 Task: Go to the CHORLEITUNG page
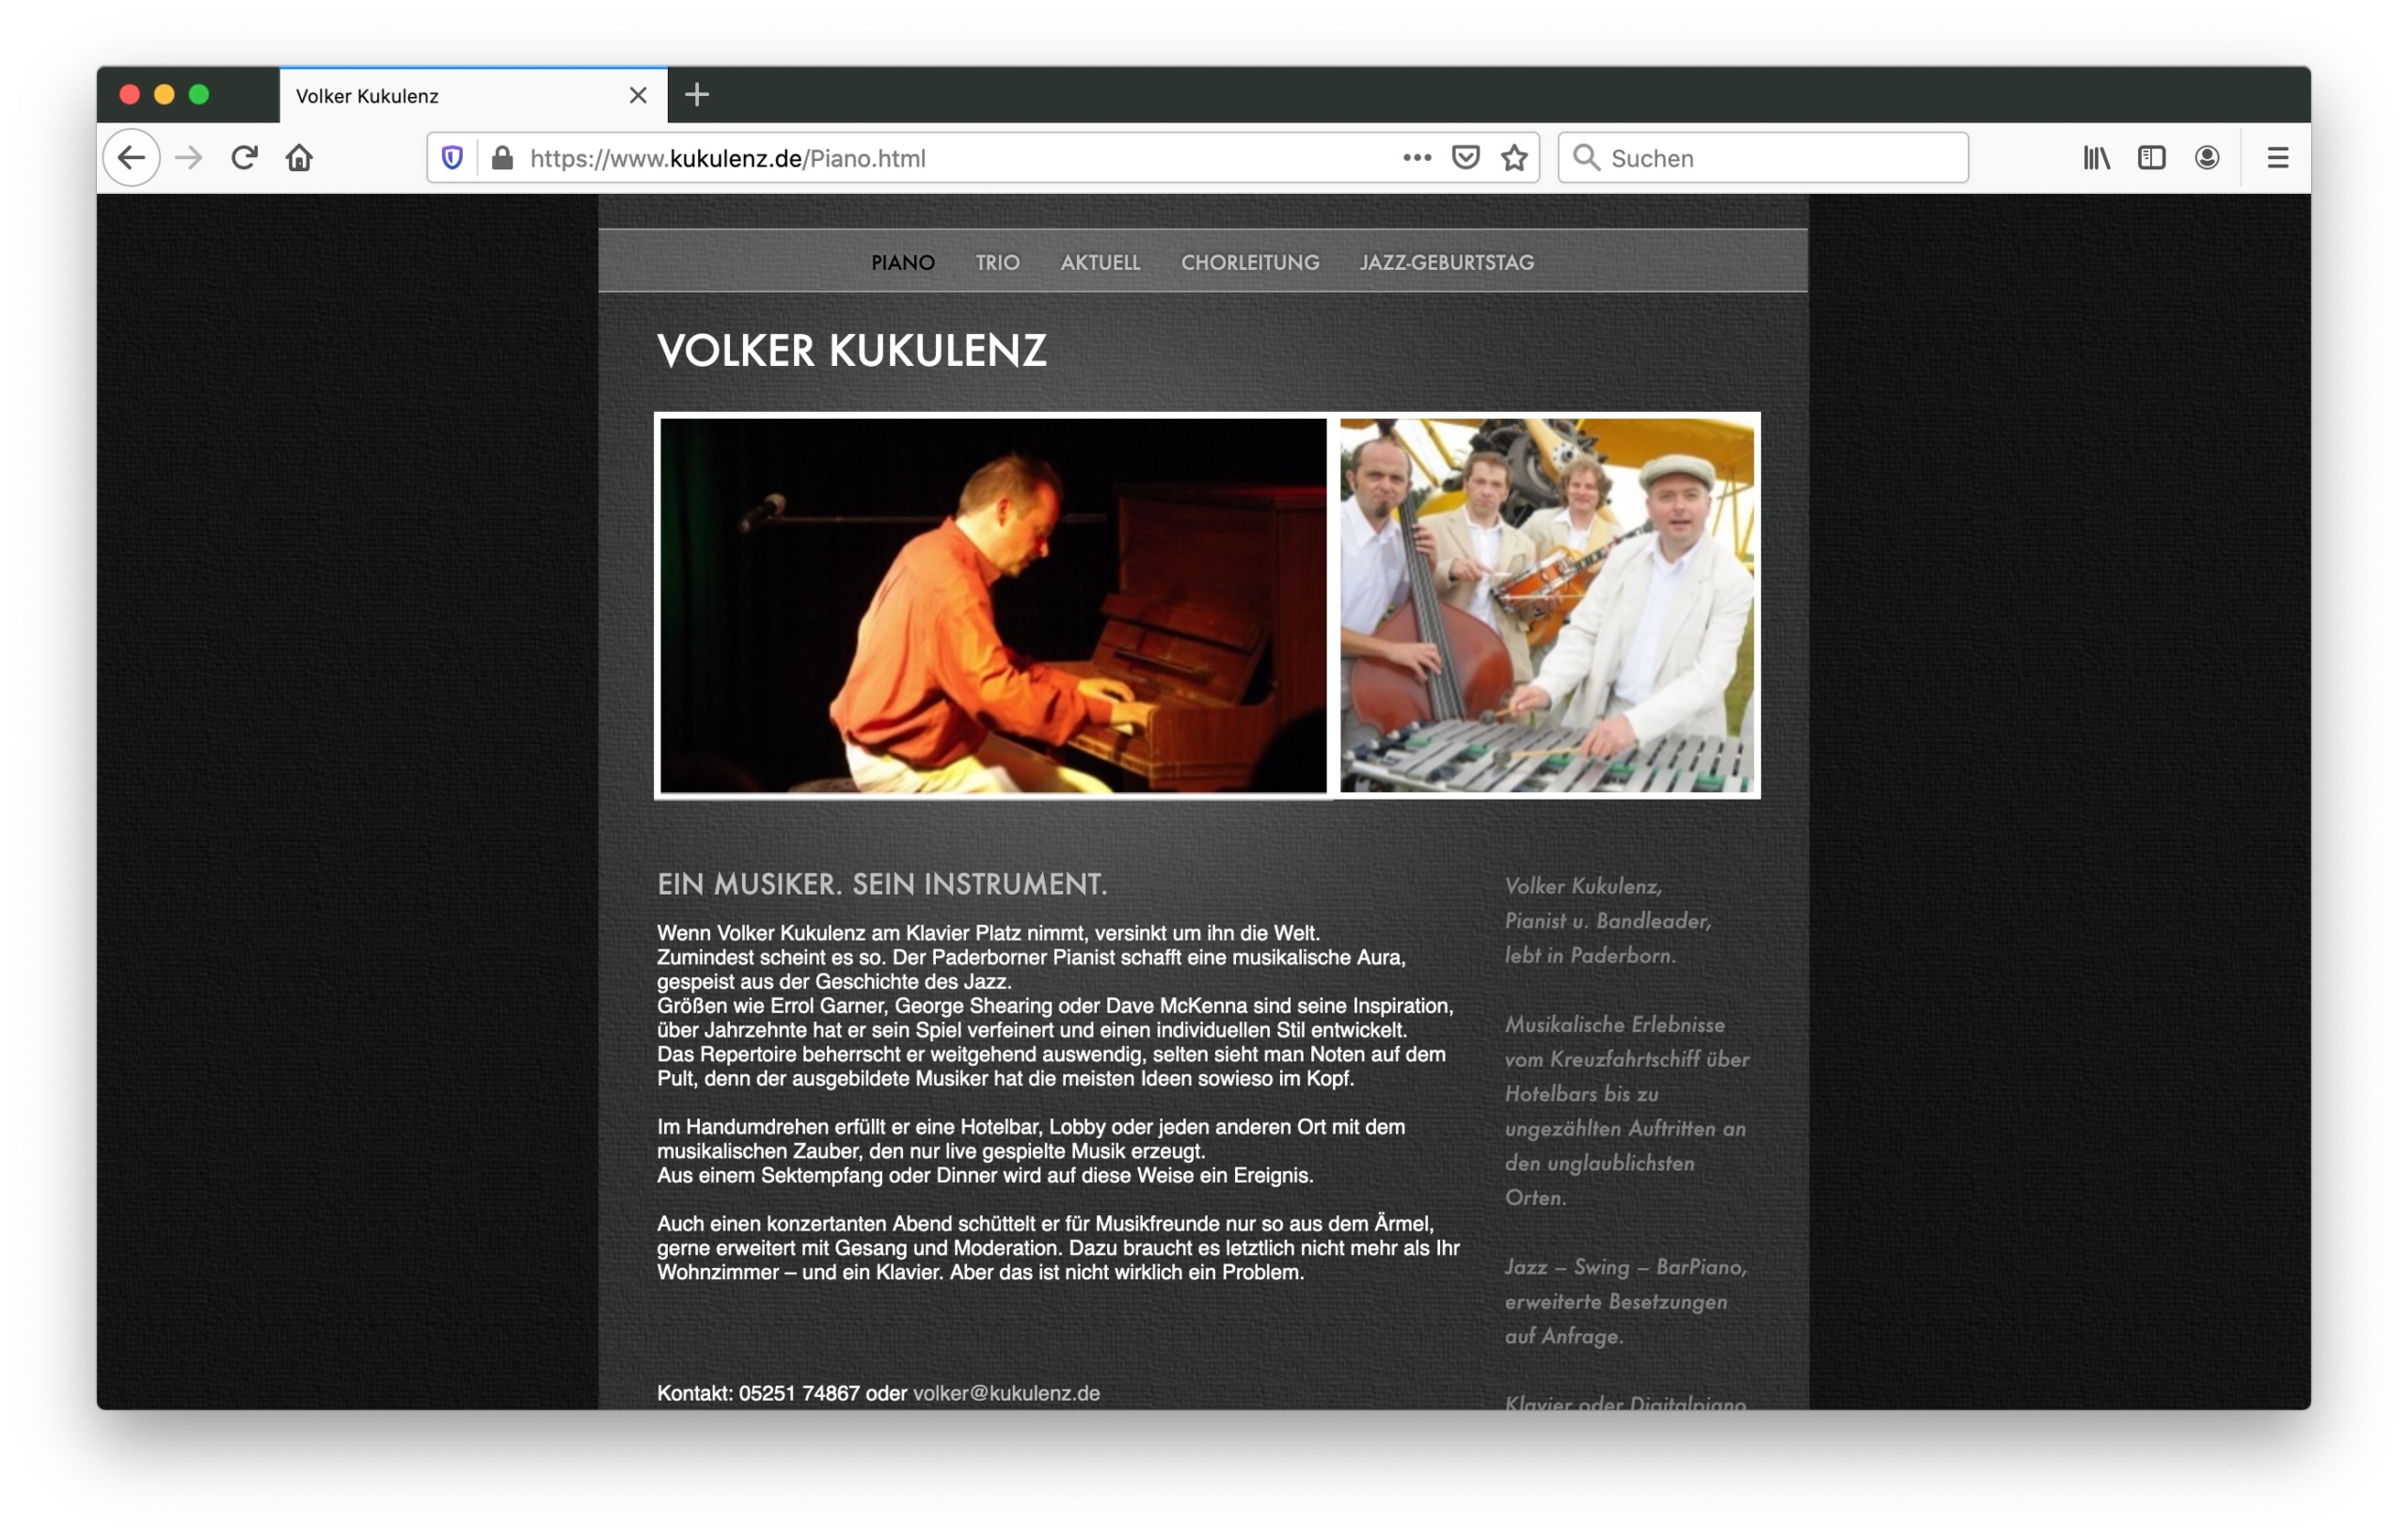[1249, 263]
